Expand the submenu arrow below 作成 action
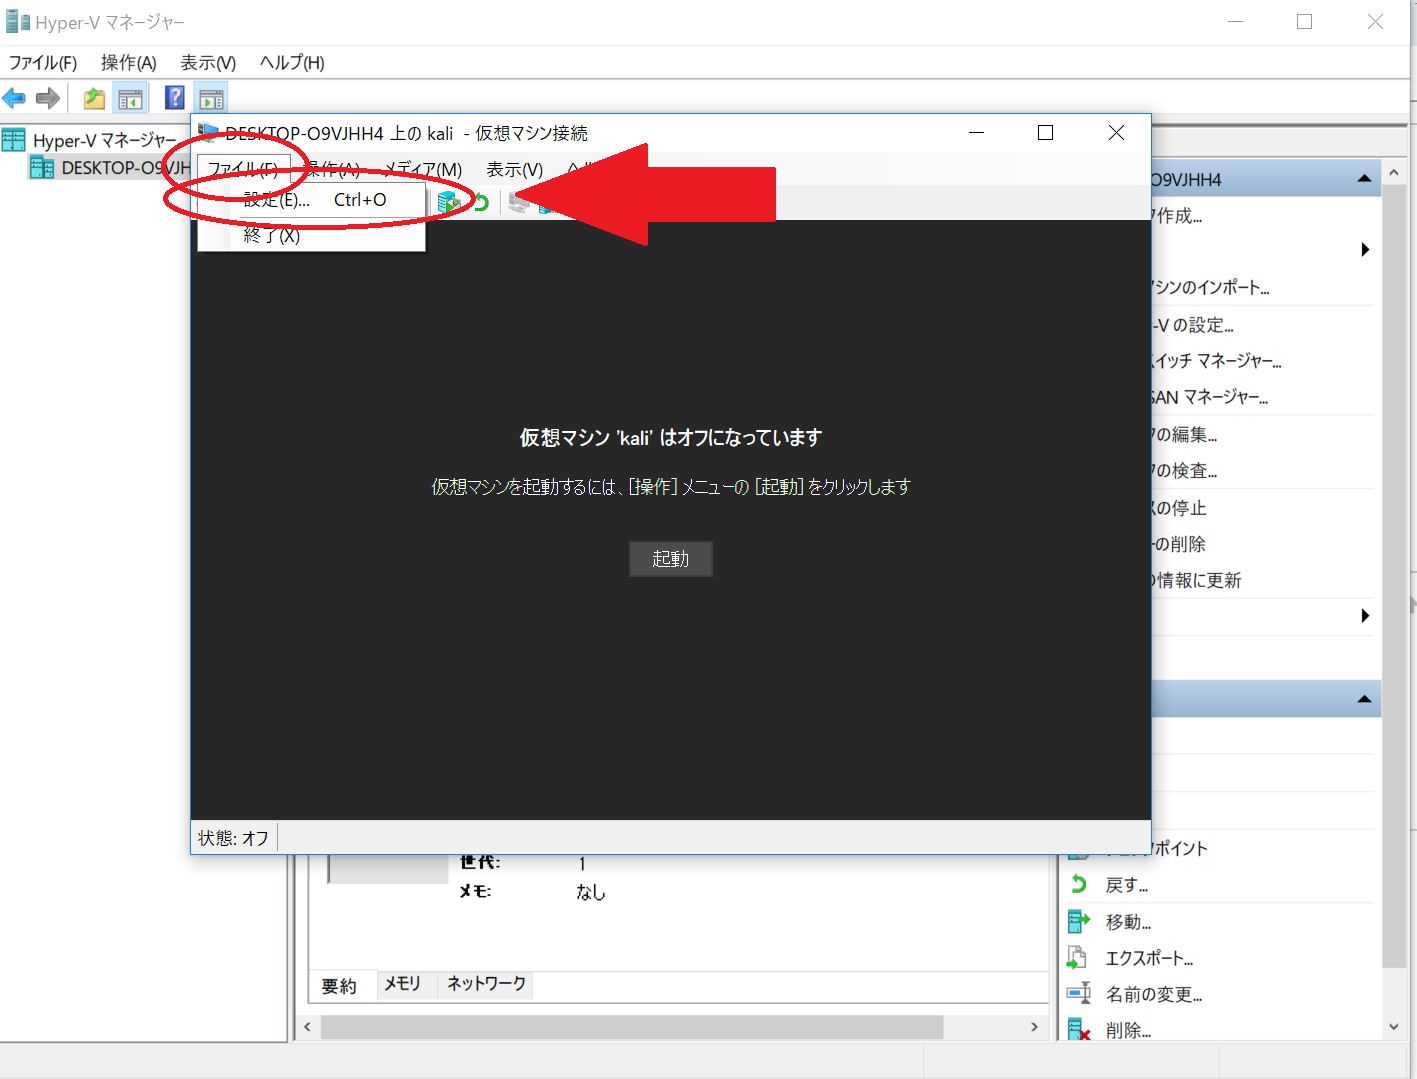 coord(1365,250)
